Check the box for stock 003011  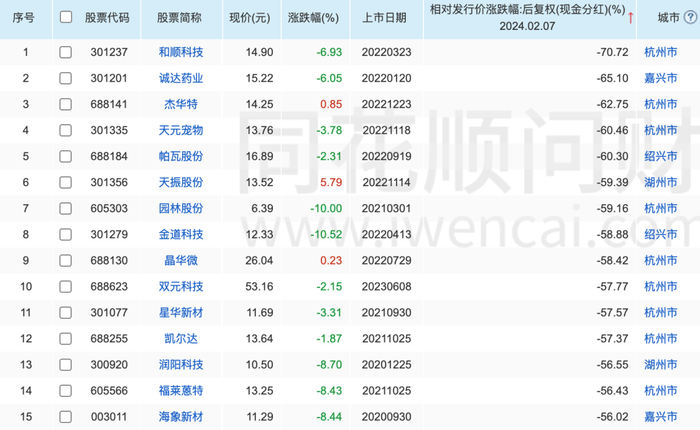click(66, 417)
